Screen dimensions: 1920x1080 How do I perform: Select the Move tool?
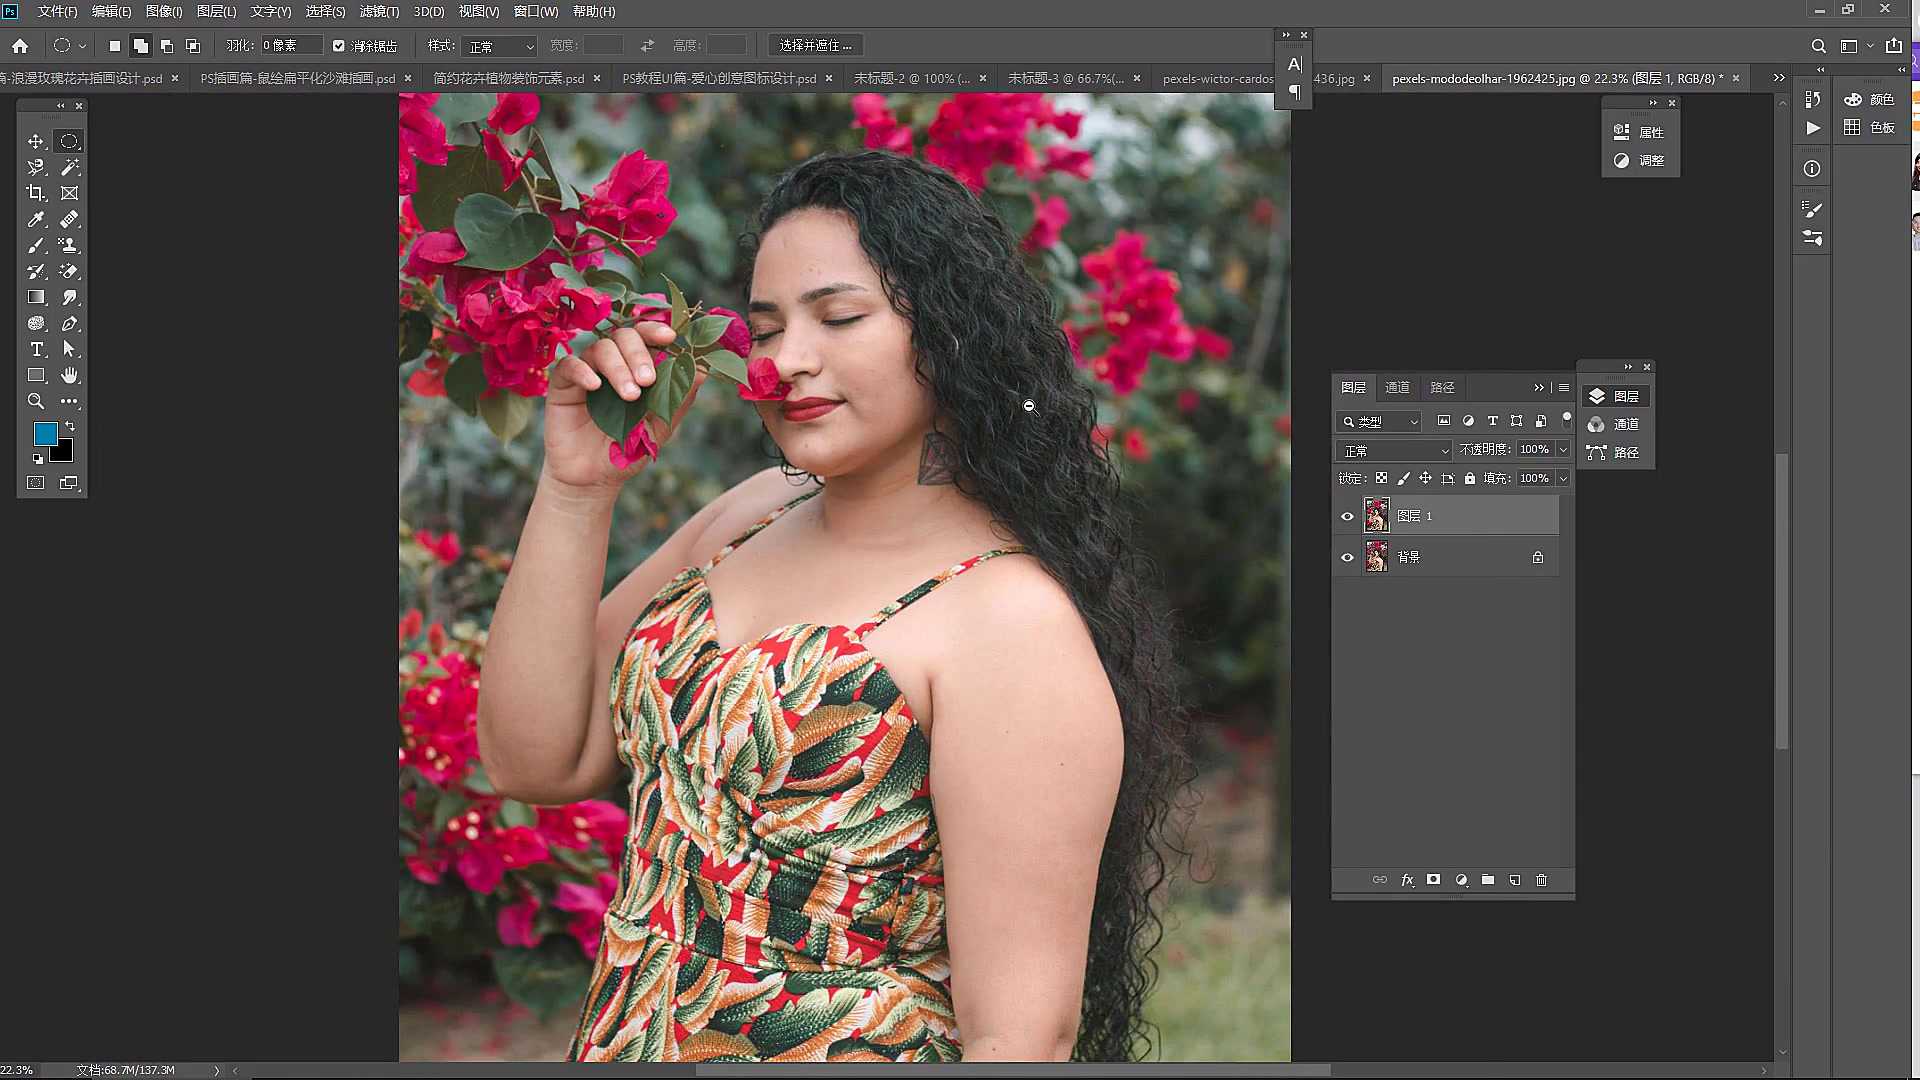click(x=36, y=141)
